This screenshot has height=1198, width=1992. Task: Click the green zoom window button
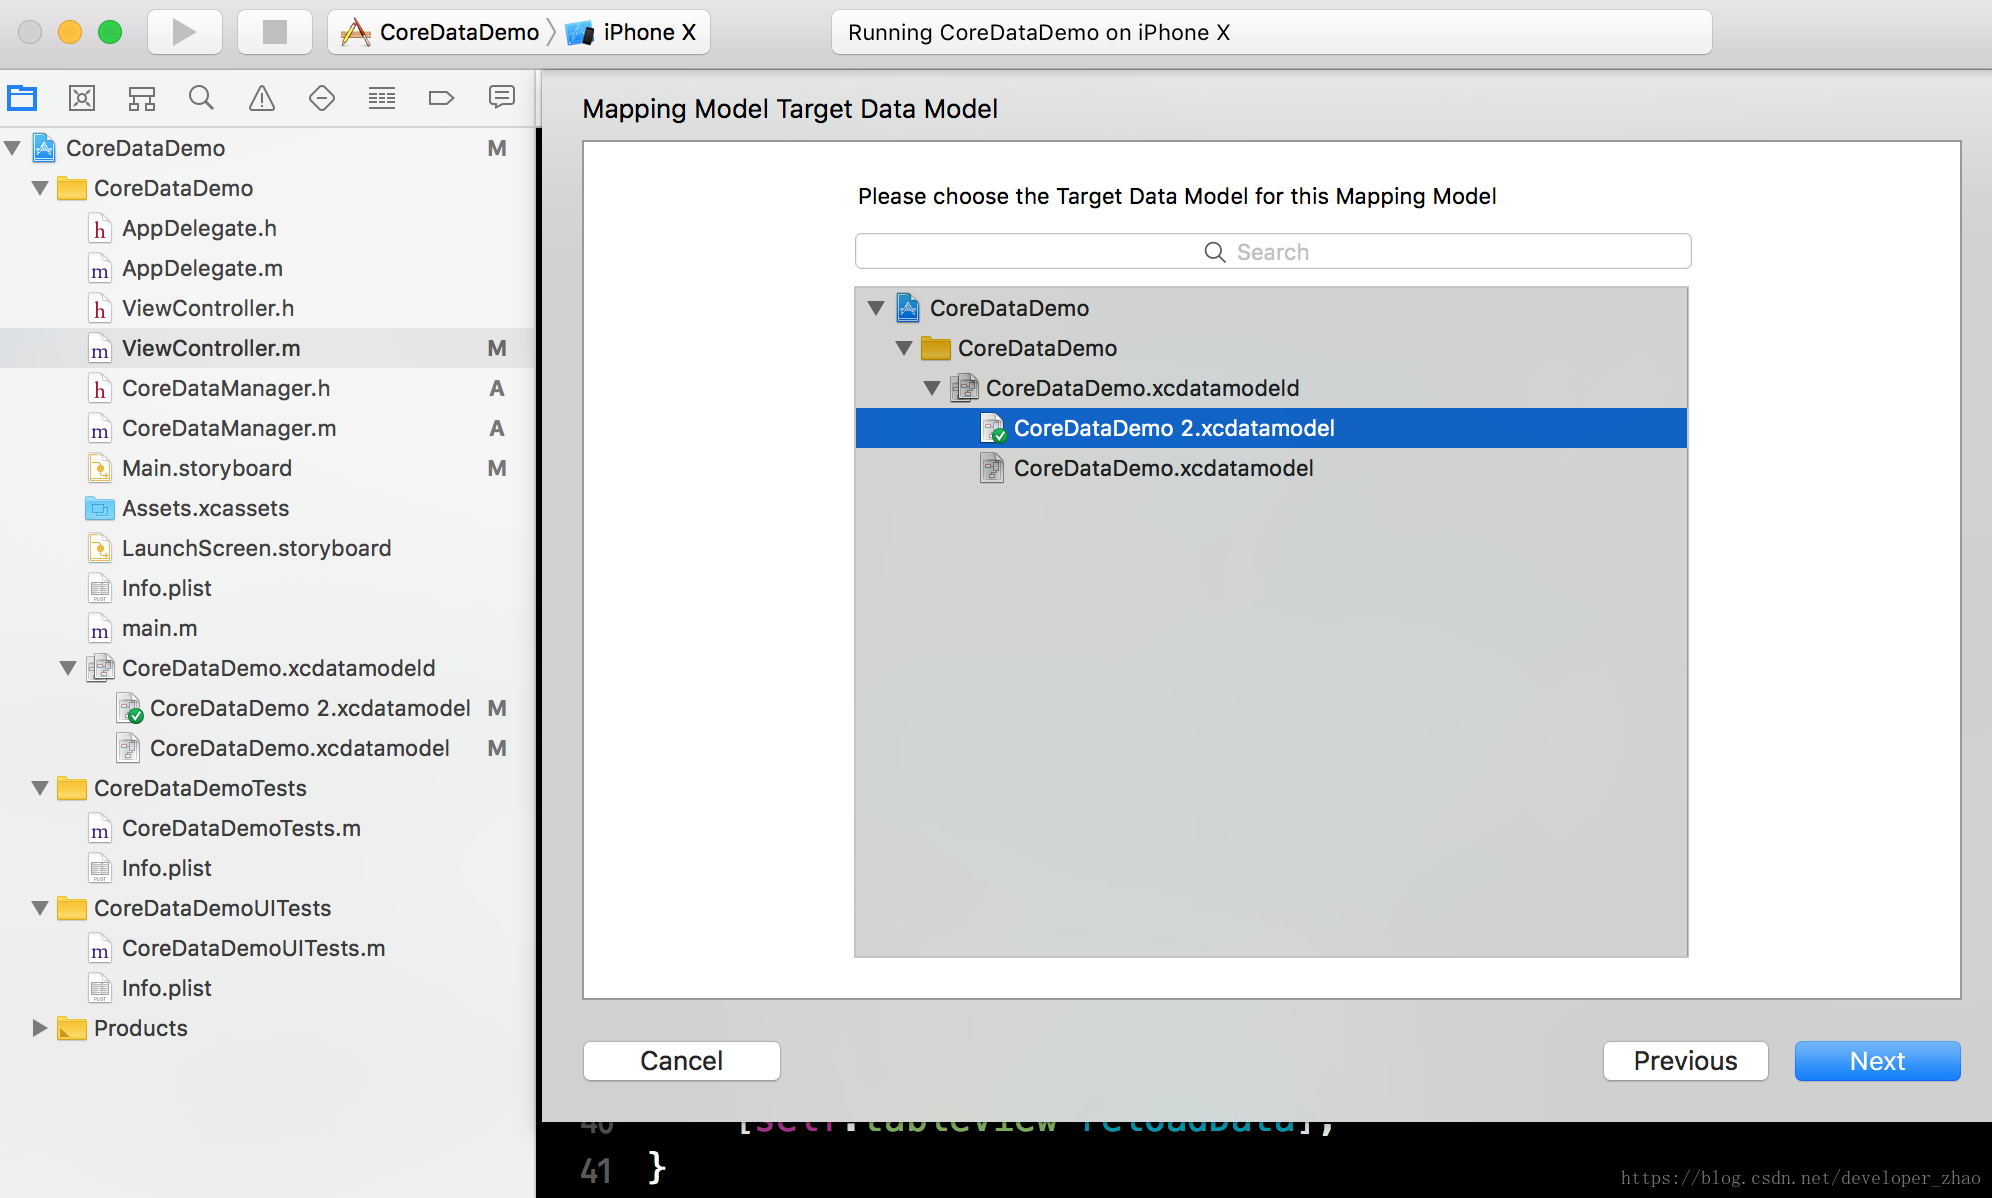pos(110,32)
